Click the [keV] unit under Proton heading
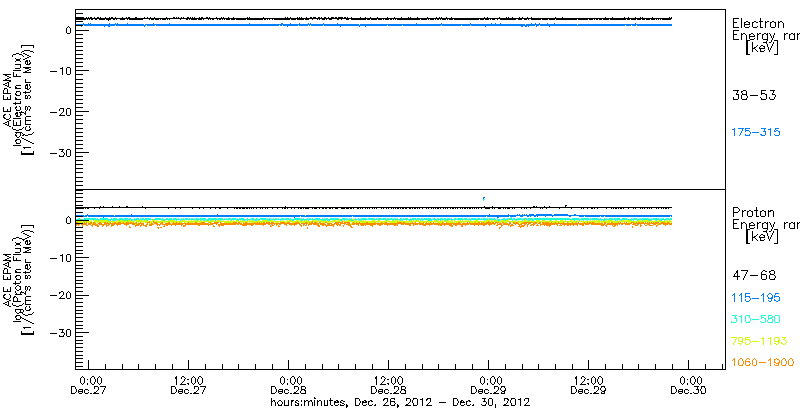Image resolution: width=800 pixels, height=410 pixels. (762, 237)
